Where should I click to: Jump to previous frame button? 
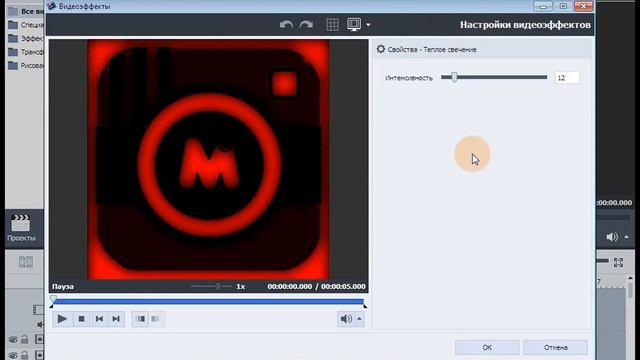click(99, 319)
